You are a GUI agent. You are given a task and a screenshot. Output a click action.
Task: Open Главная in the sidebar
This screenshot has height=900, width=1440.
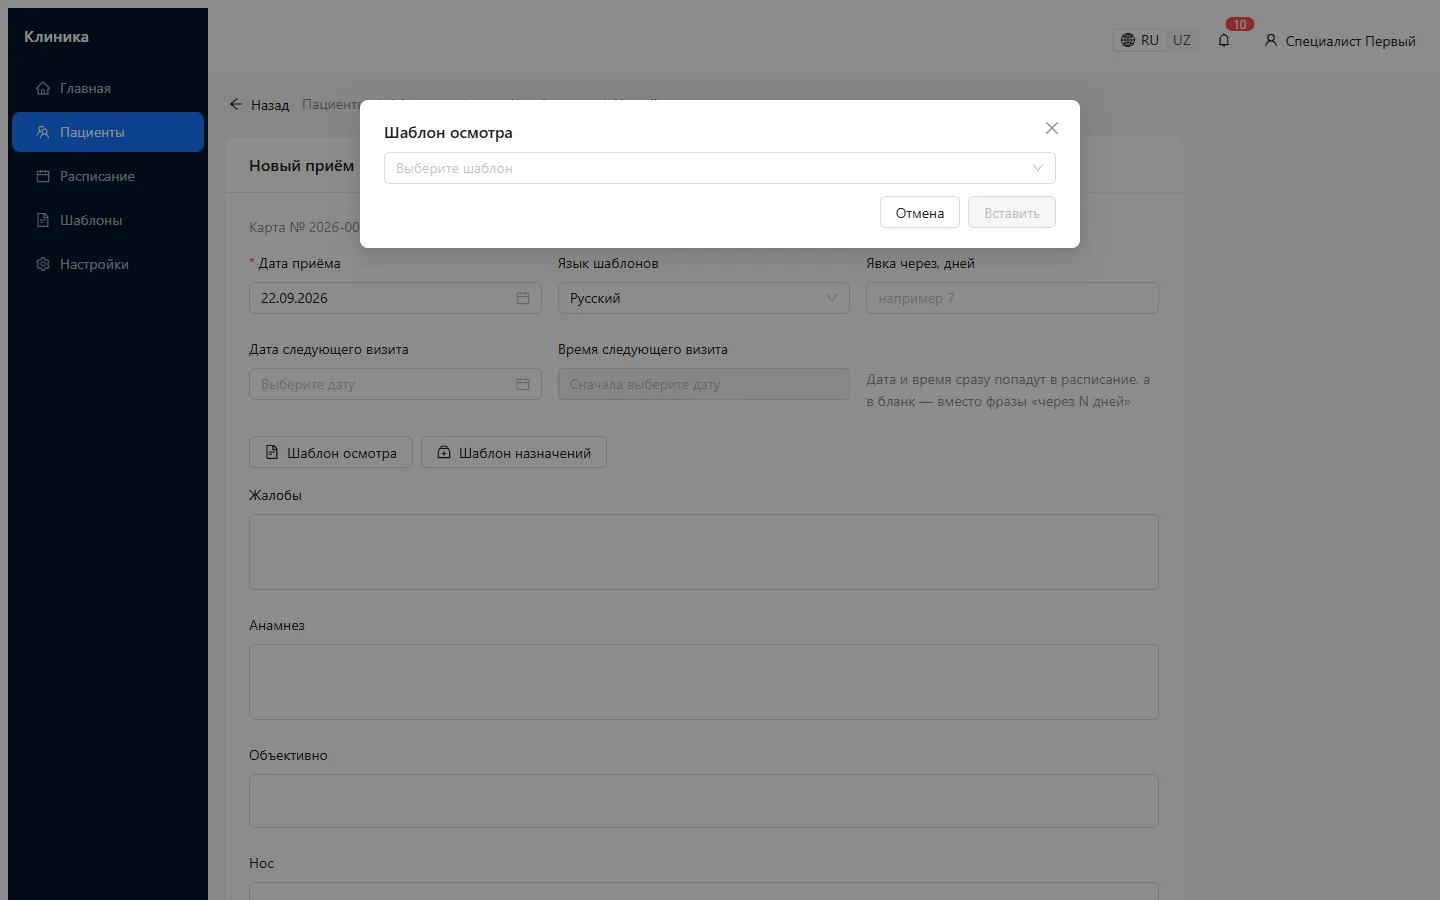click(108, 88)
